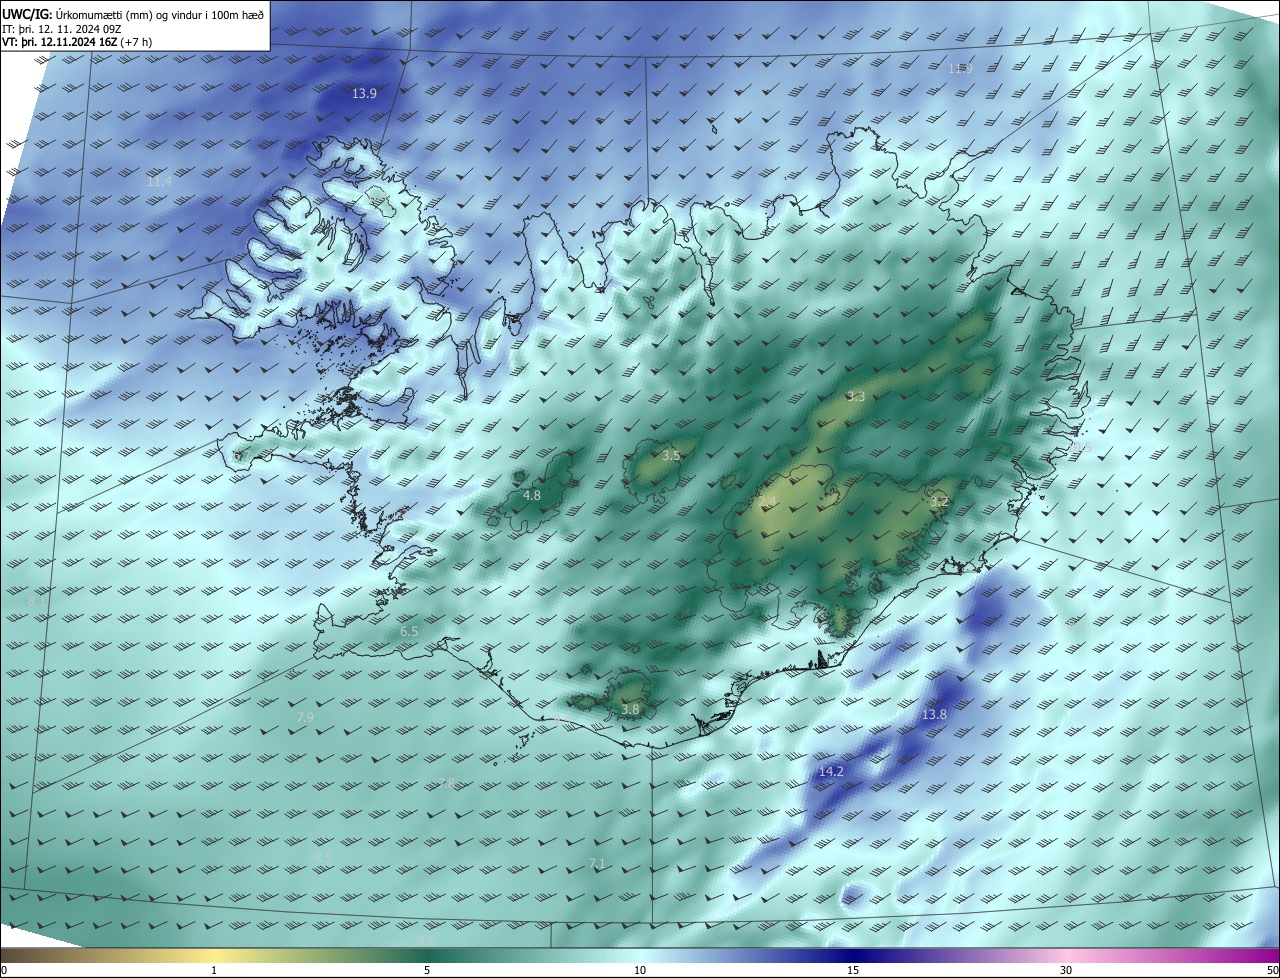This screenshot has height=978, width=1280.
Task: Click the 8.5 value label
Action: (x=323, y=858)
